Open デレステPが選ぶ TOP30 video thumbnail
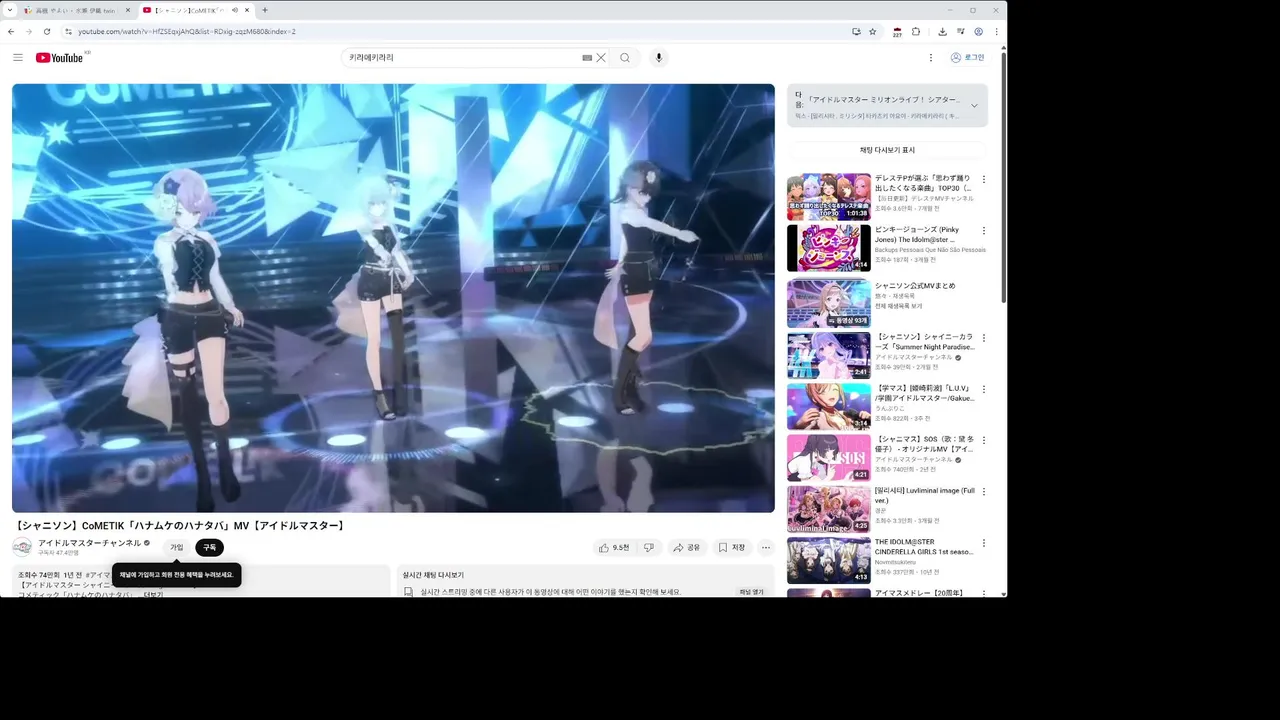Viewport: 1280px width, 720px height. [829, 197]
